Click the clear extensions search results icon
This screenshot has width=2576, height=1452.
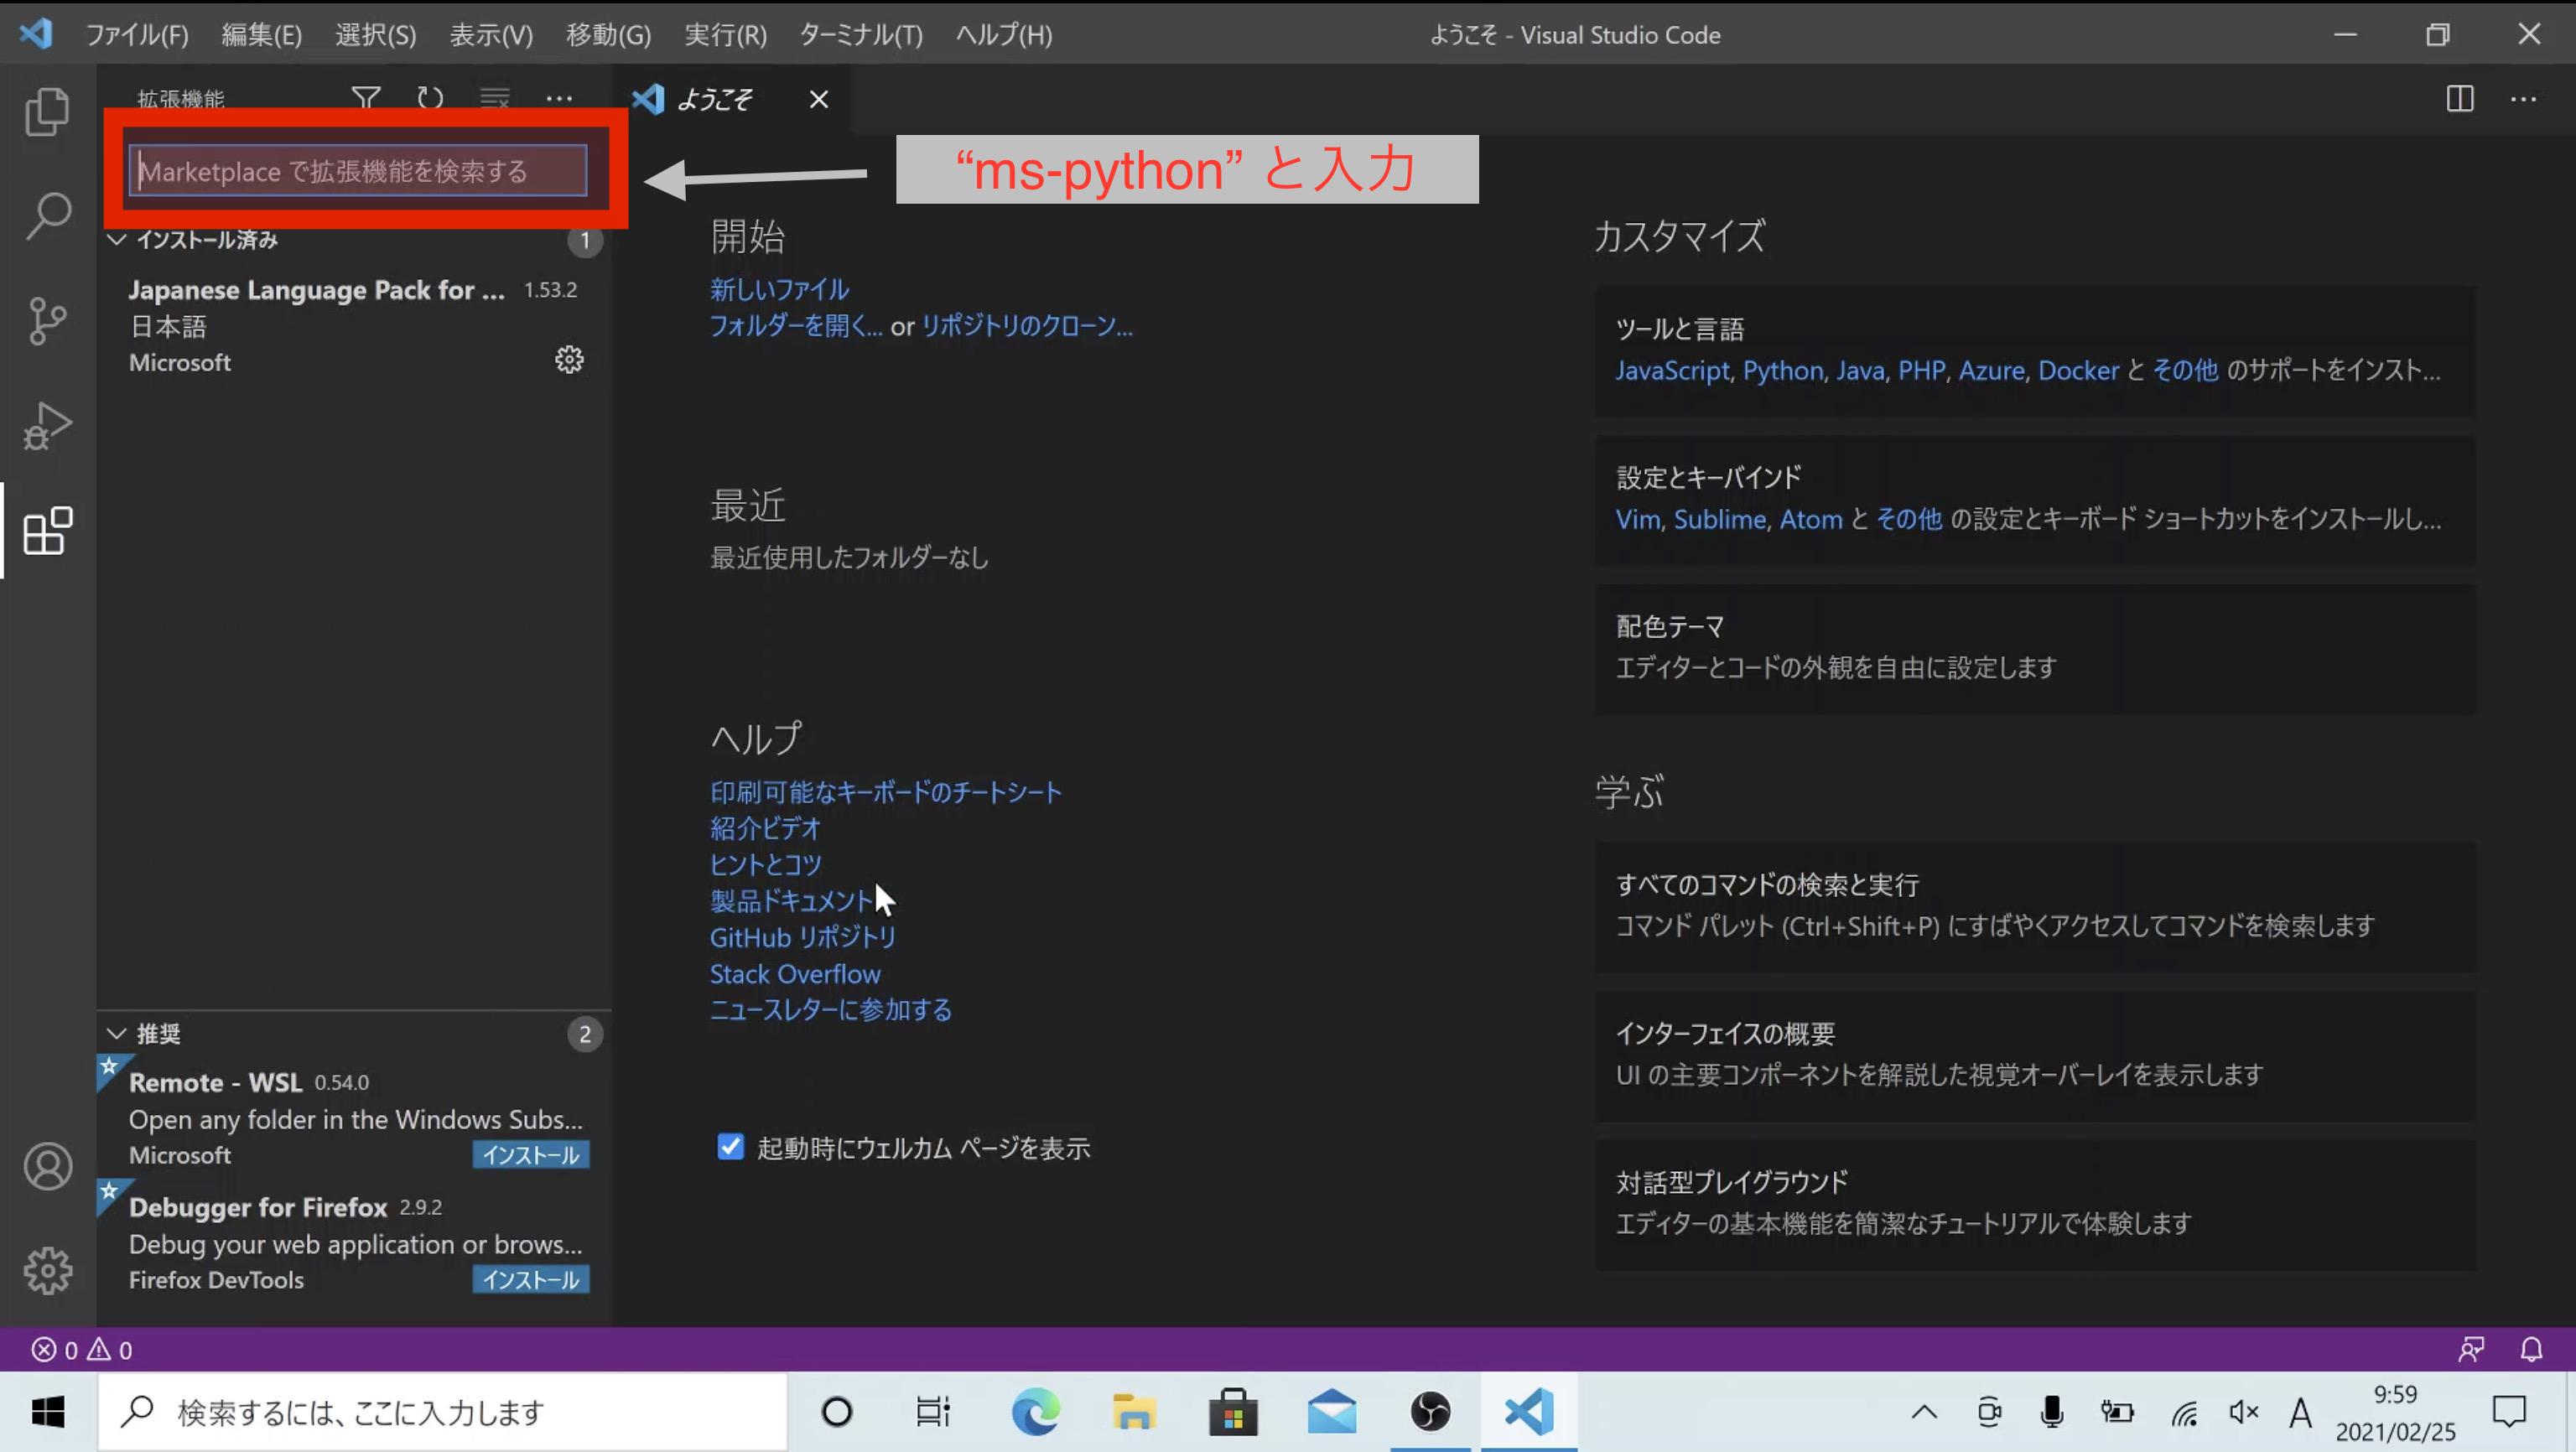pos(495,98)
